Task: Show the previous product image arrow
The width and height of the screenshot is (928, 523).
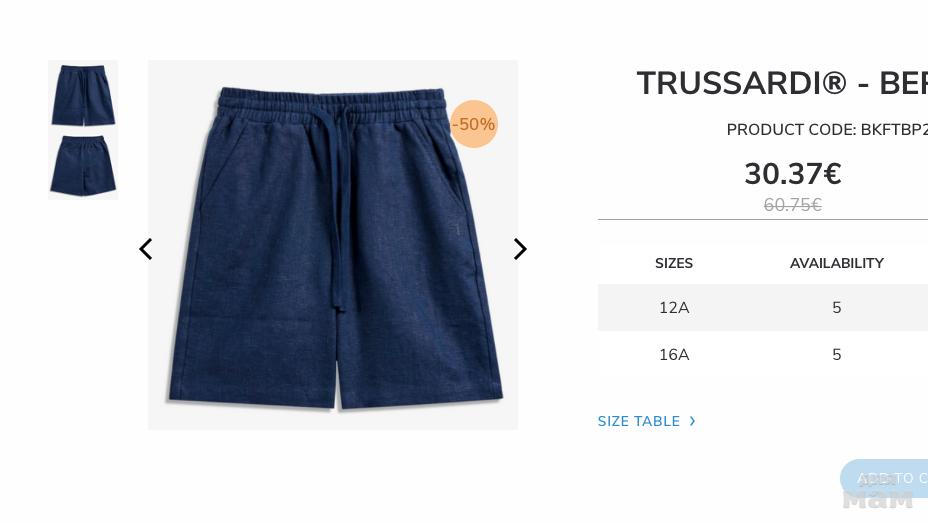Action: (x=146, y=249)
